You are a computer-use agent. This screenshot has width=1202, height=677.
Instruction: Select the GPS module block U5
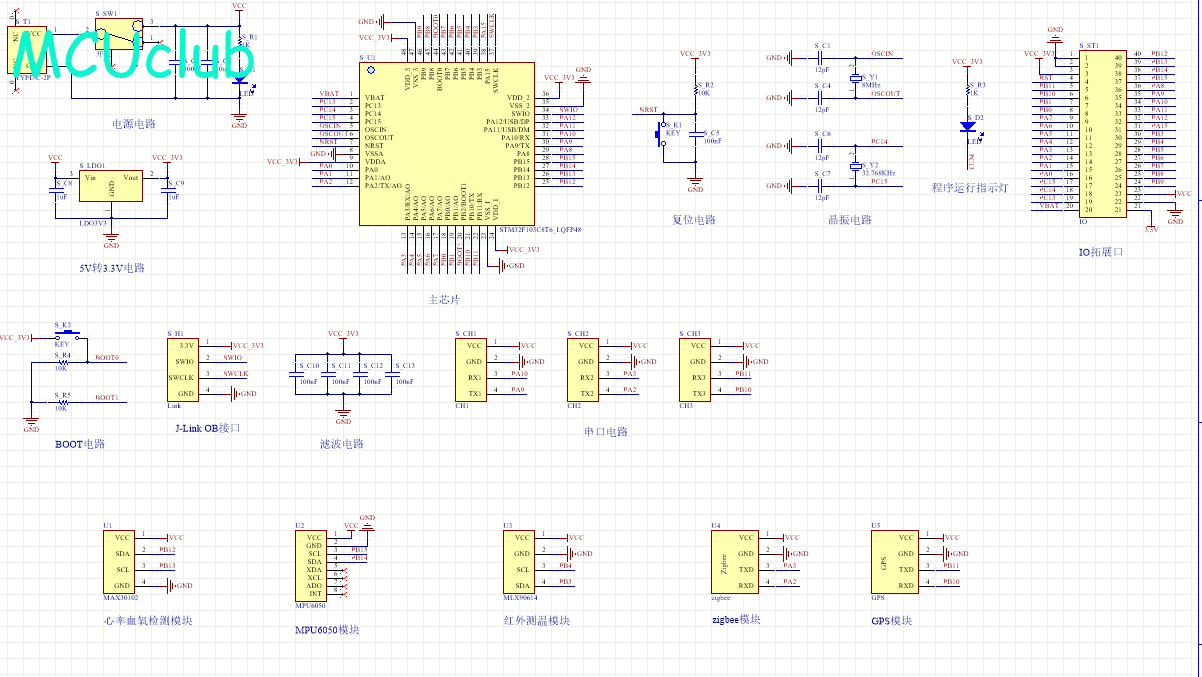894,562
